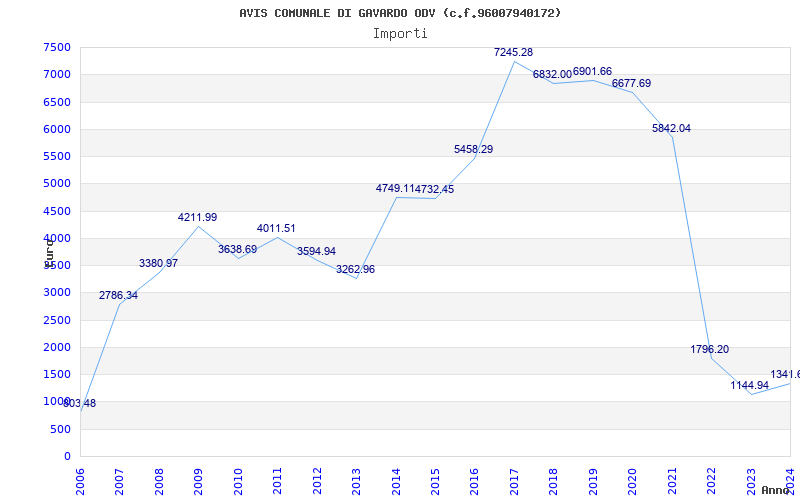Click the 4011.51 data label
800x500 pixels.
(276, 229)
